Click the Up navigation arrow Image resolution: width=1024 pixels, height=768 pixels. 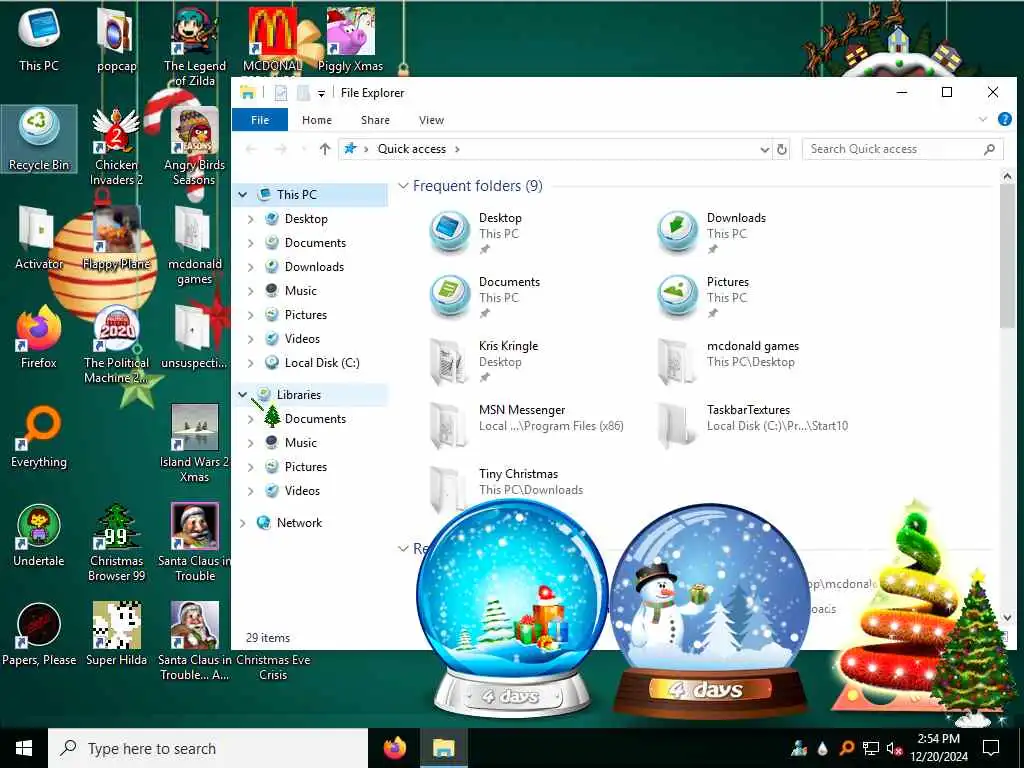(325, 149)
